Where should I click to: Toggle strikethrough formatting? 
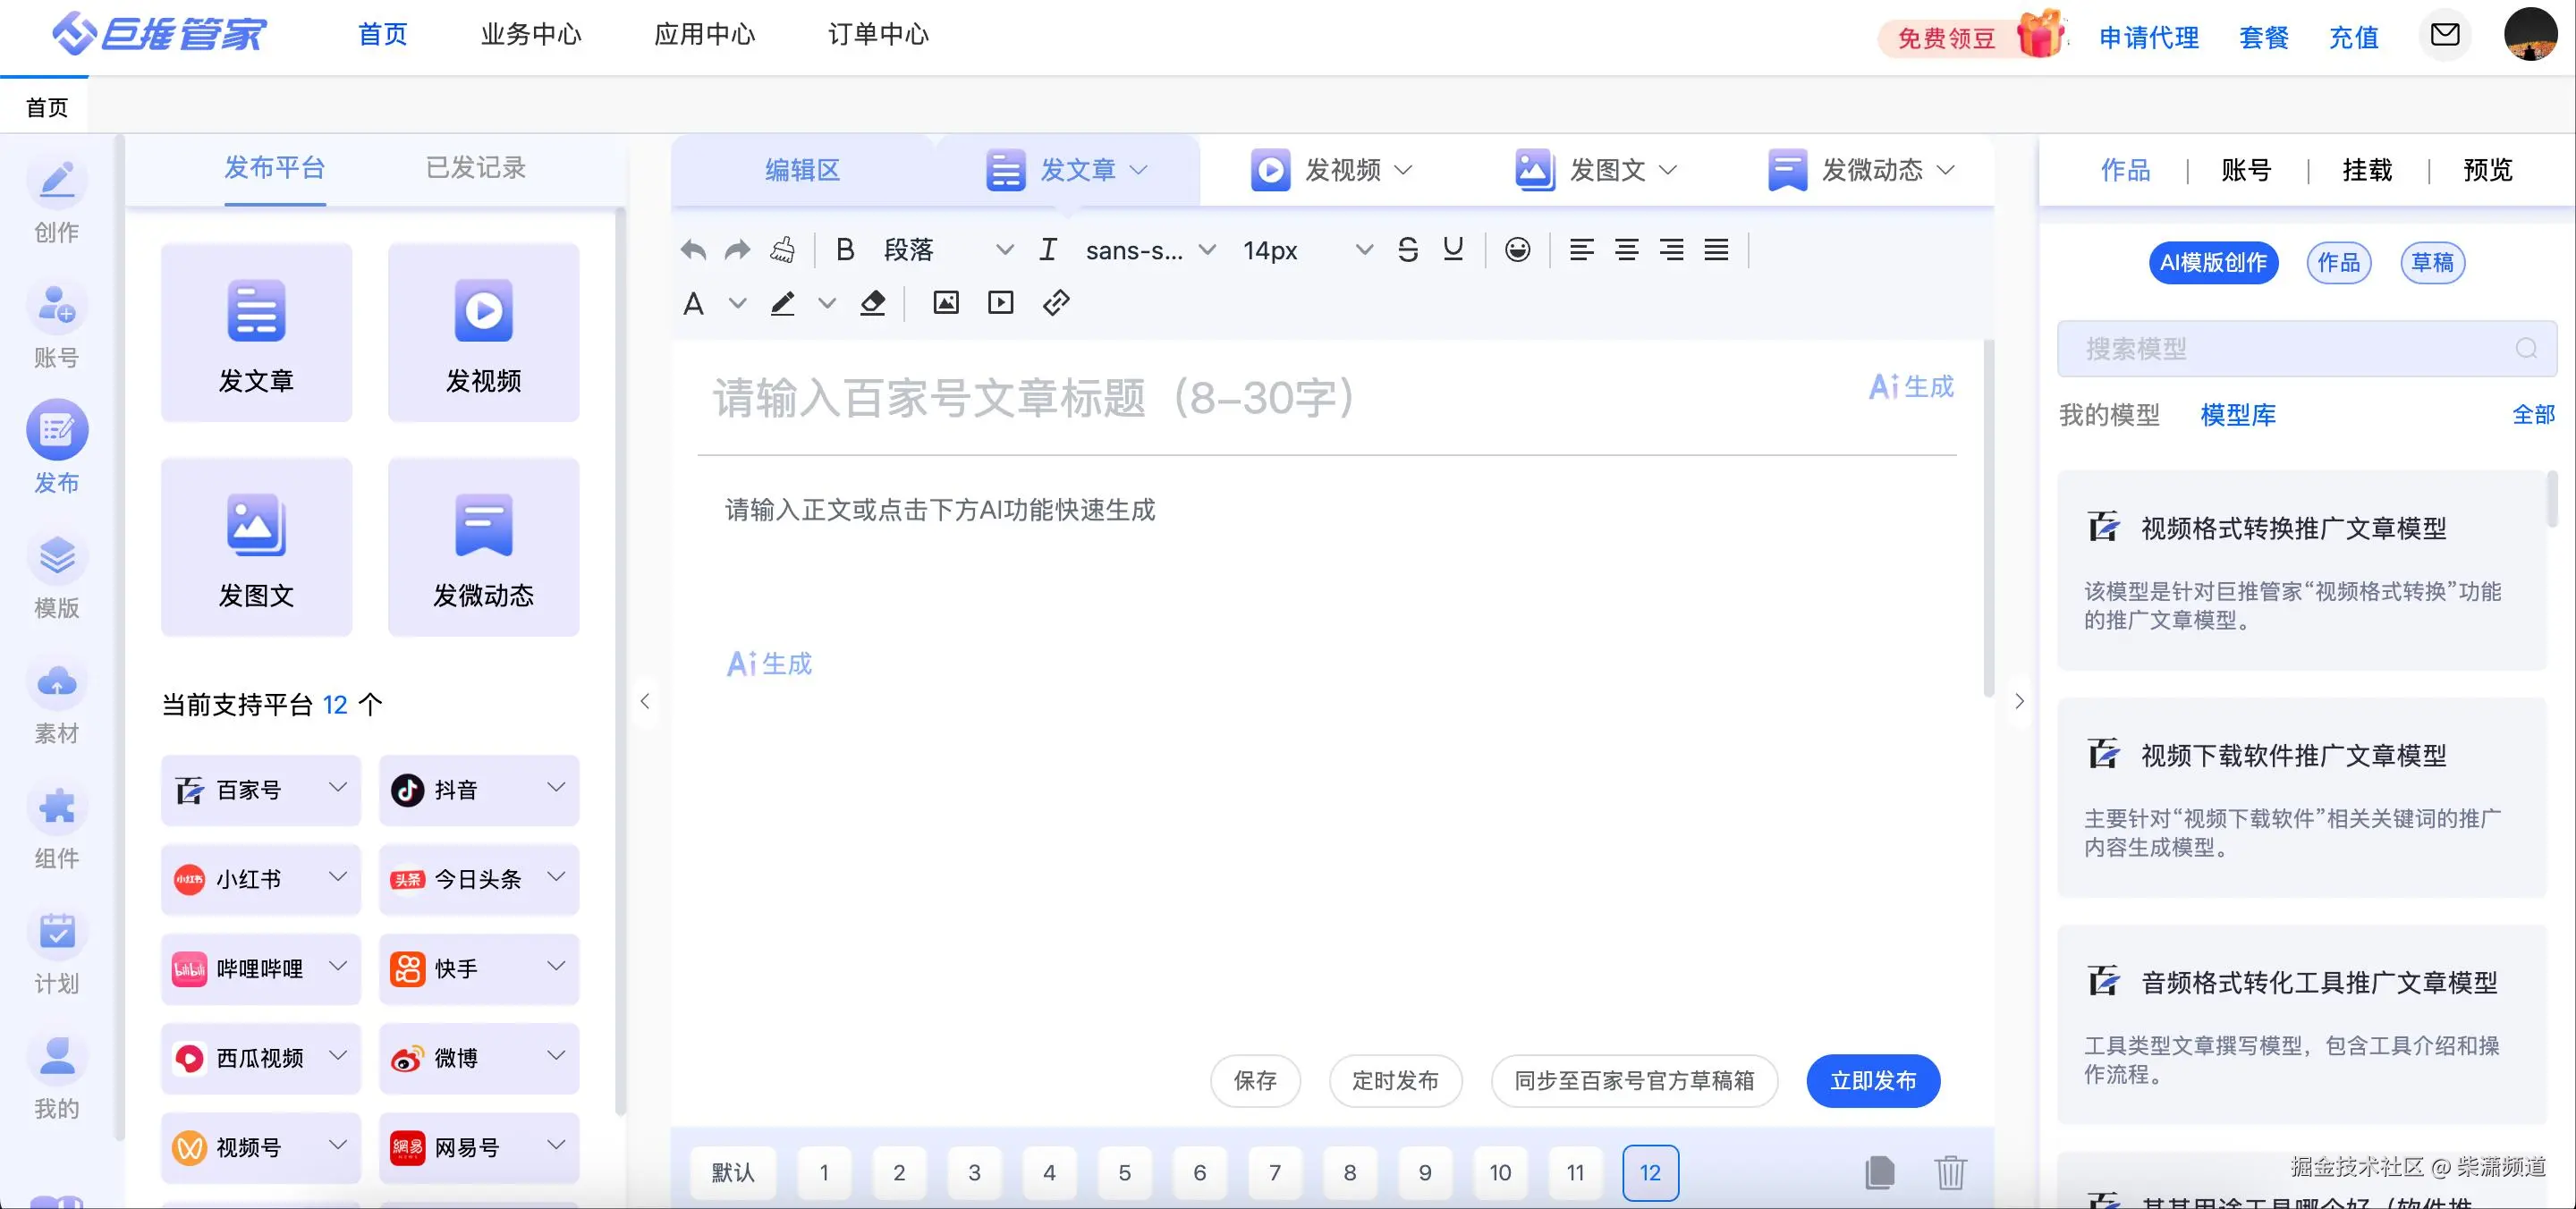[1408, 250]
